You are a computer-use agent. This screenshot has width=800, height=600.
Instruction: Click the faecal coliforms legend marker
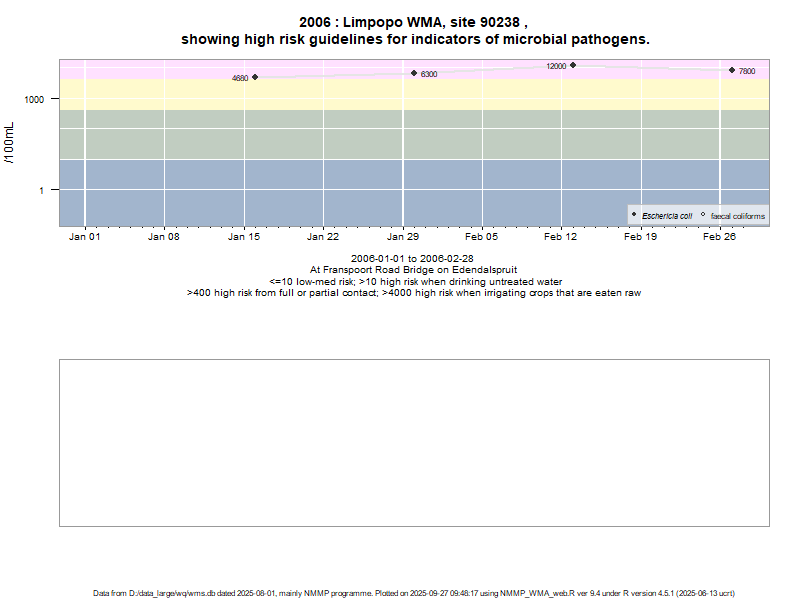click(x=703, y=215)
